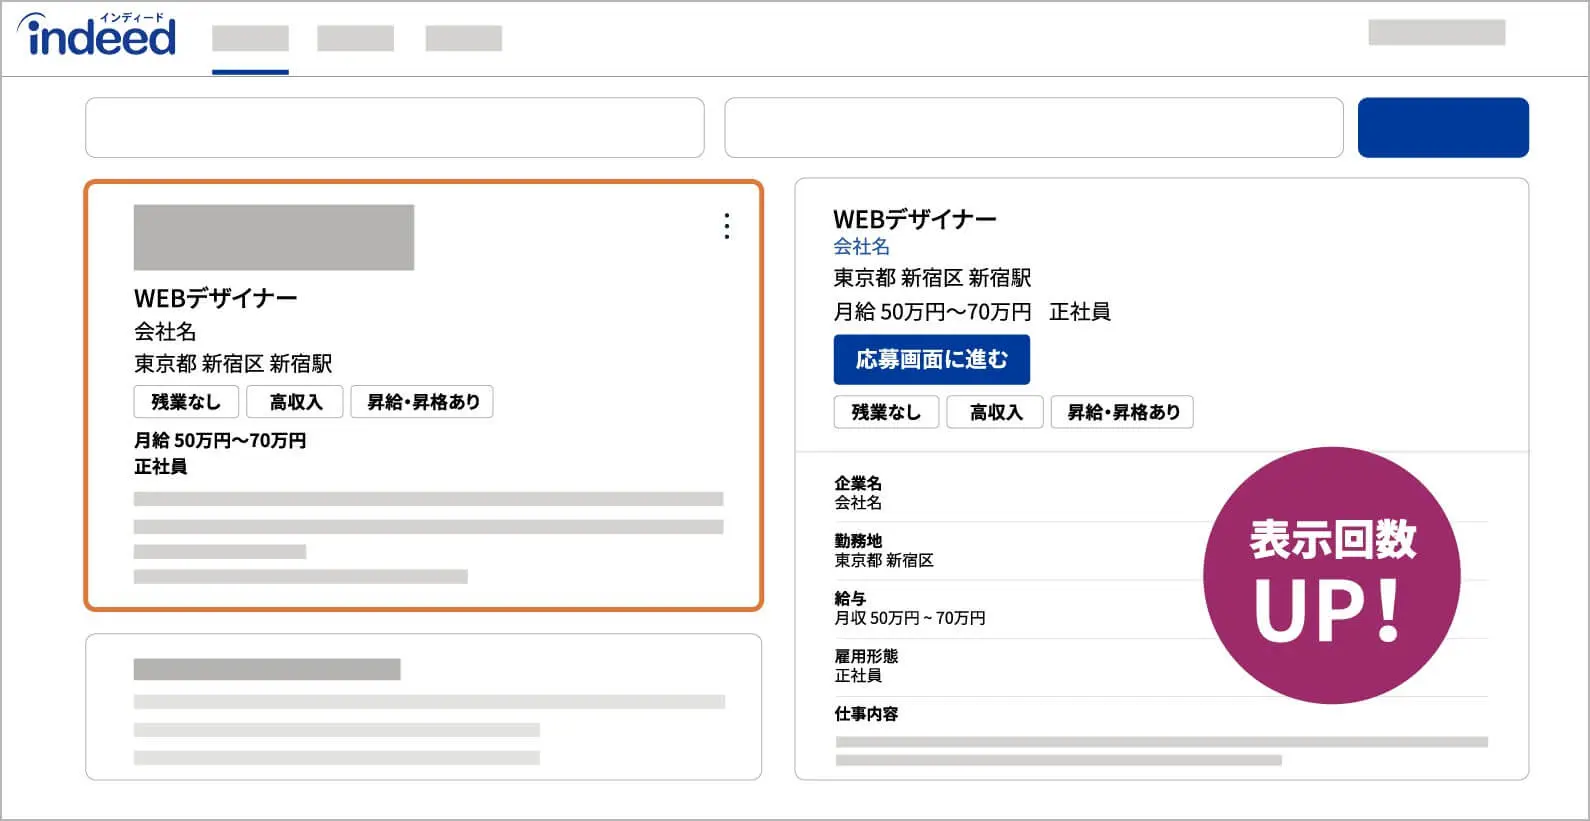Click 高収入 tag in the highlighted job card
1590x821 pixels.
tap(295, 402)
